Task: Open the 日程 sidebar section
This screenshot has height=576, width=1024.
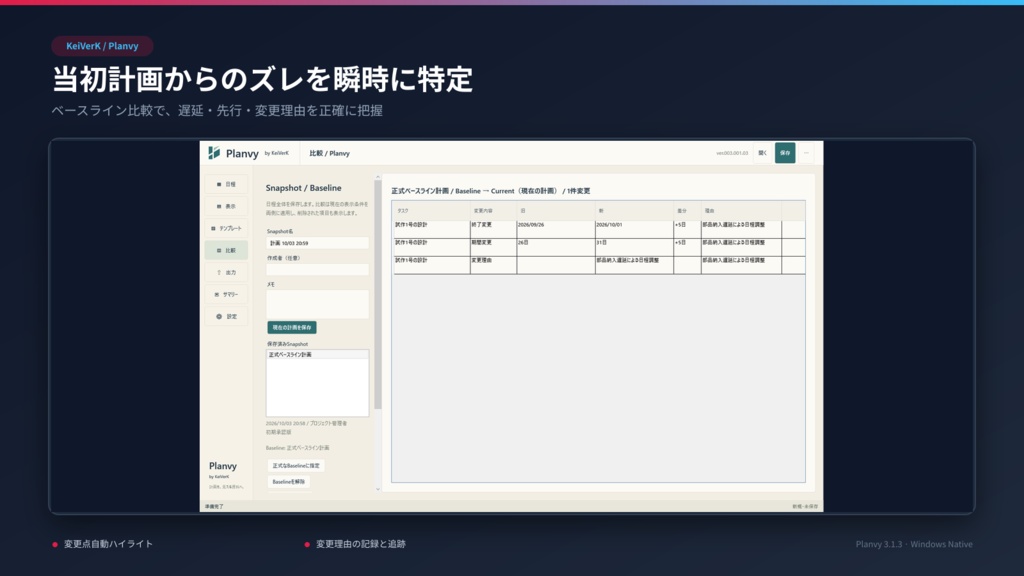Action: click(227, 184)
